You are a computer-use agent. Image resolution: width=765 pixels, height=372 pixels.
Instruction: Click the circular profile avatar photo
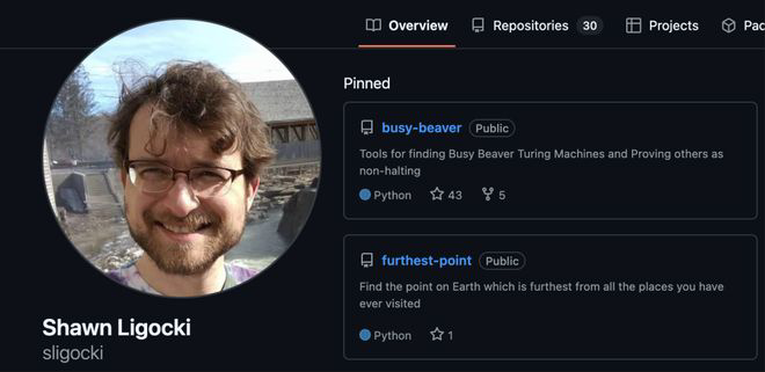click(182, 158)
